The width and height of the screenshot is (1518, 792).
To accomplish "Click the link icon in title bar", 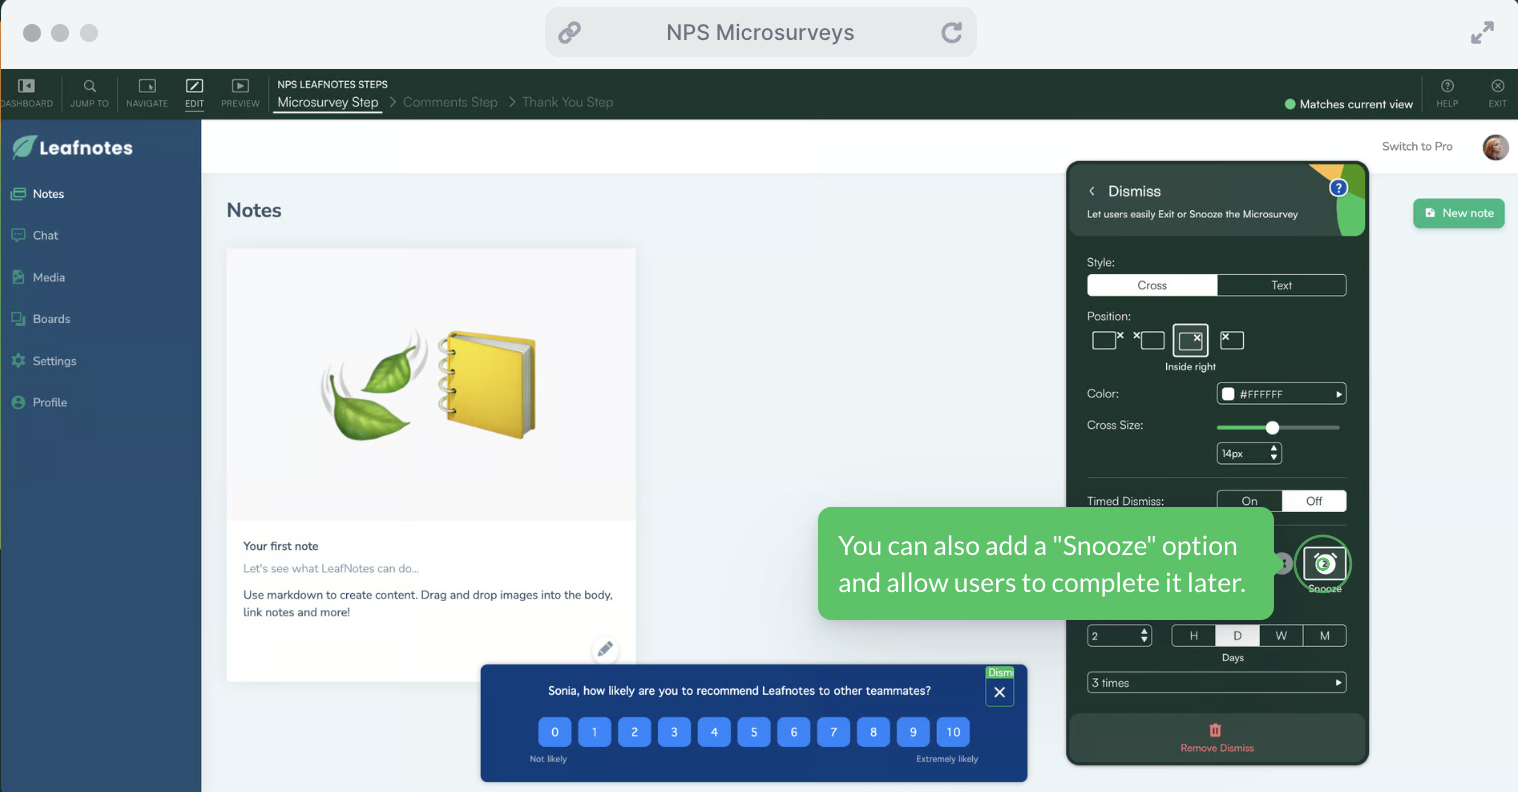I will point(569,33).
